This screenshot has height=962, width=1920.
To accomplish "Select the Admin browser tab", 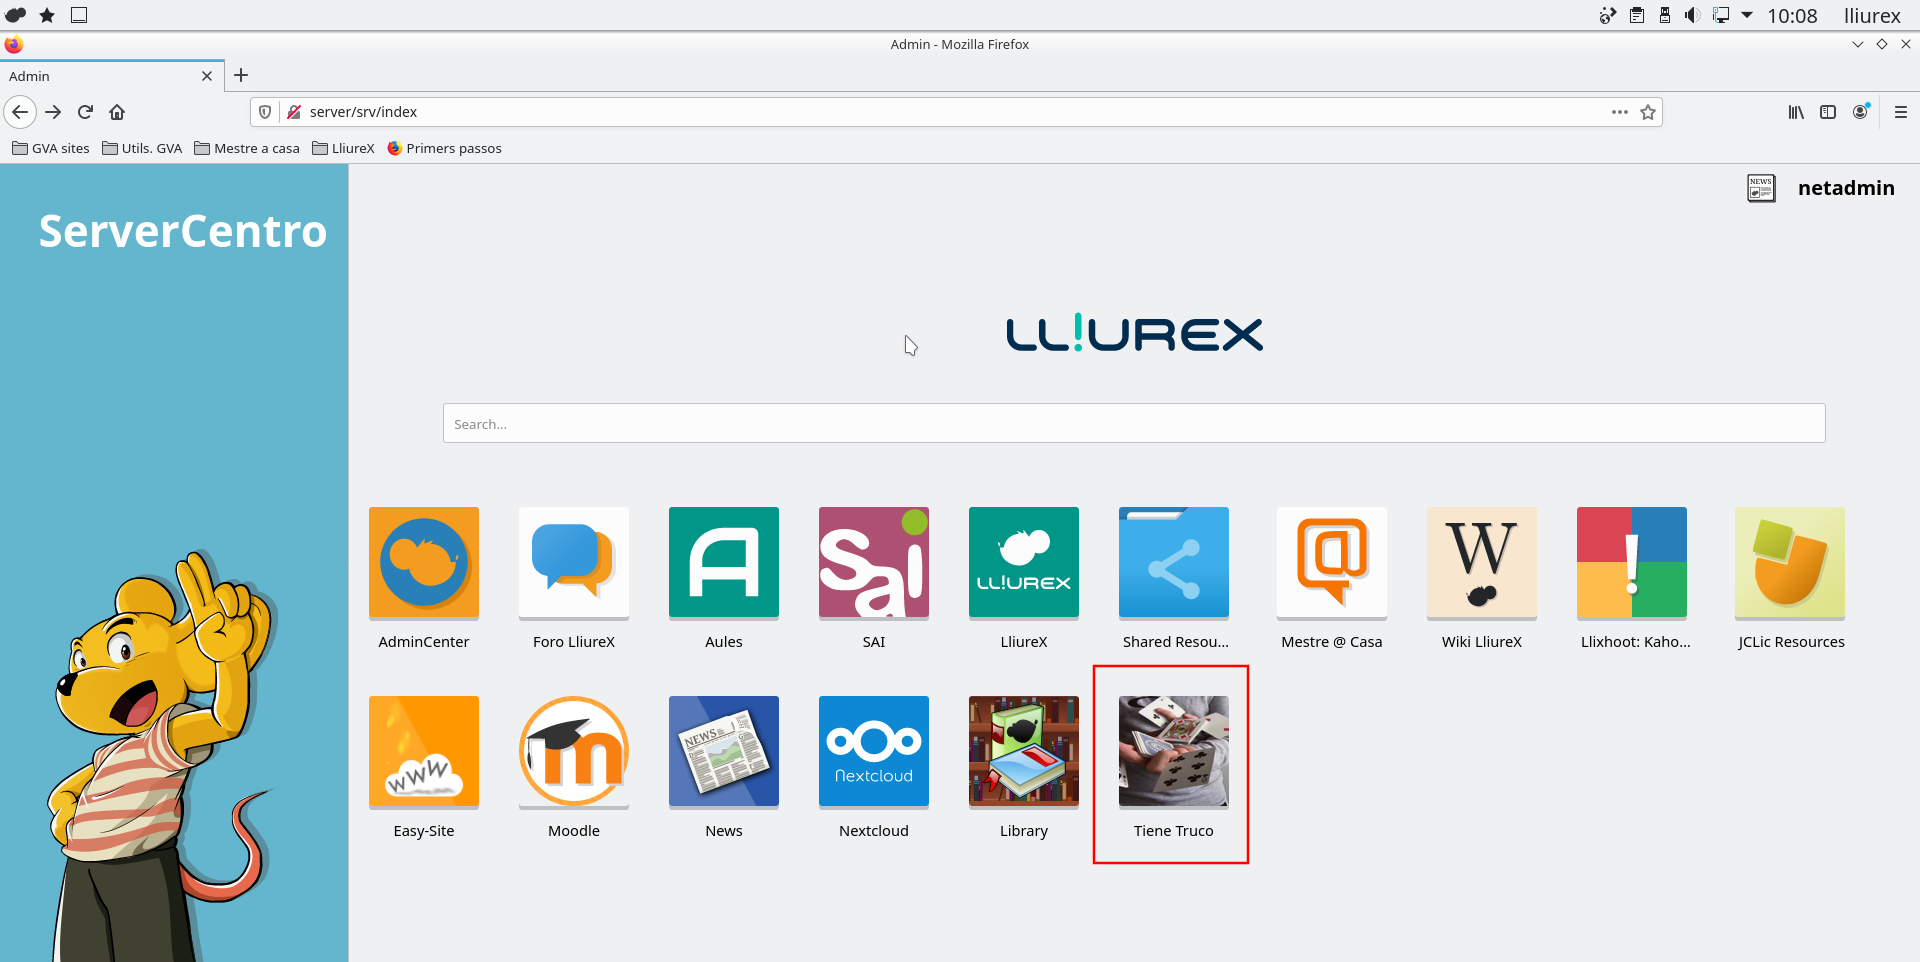I will point(100,76).
